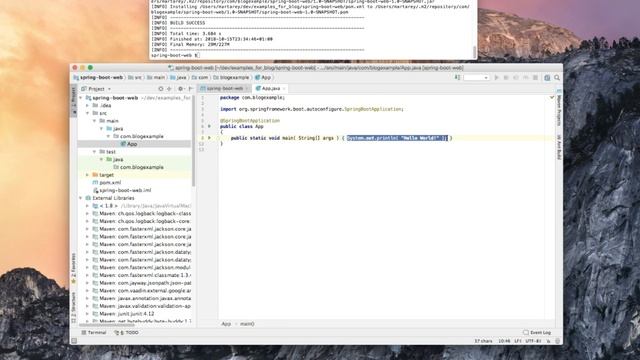This screenshot has height=360, width=640.
Task: Select Maven com.jayway.jsonpath library row
Action: (x=142, y=283)
